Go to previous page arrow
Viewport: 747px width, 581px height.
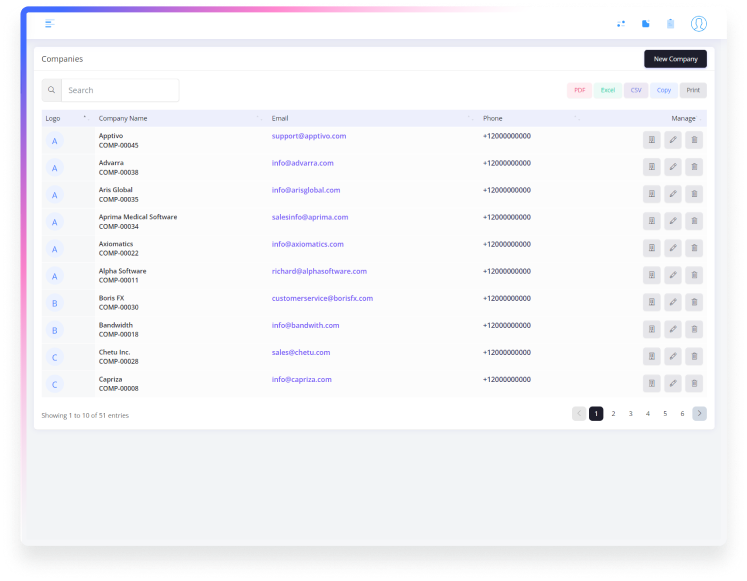click(579, 413)
